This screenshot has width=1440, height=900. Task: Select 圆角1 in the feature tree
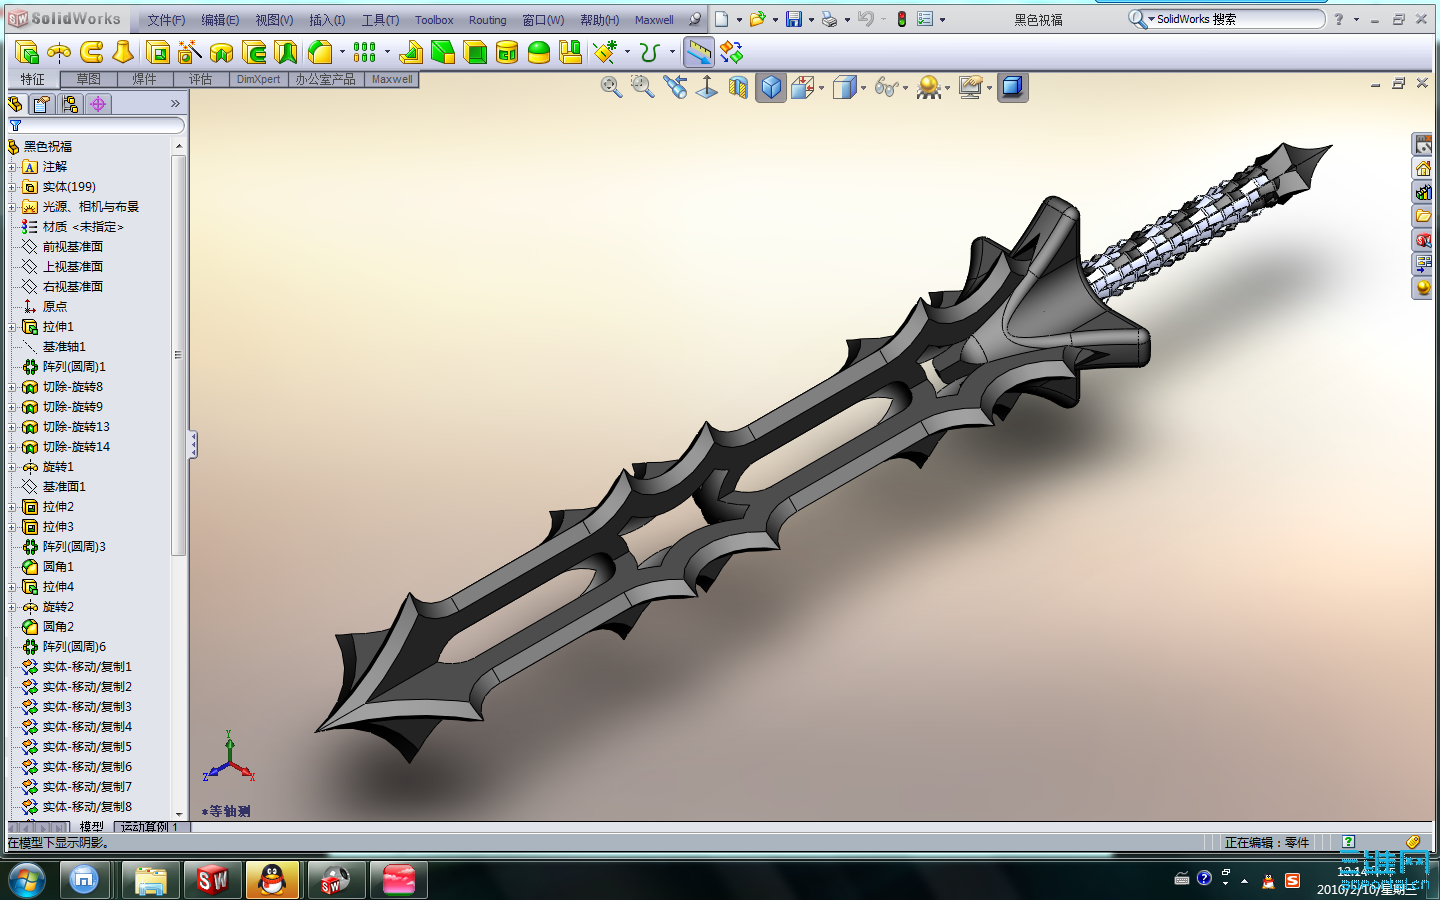pyautogui.click(x=58, y=567)
